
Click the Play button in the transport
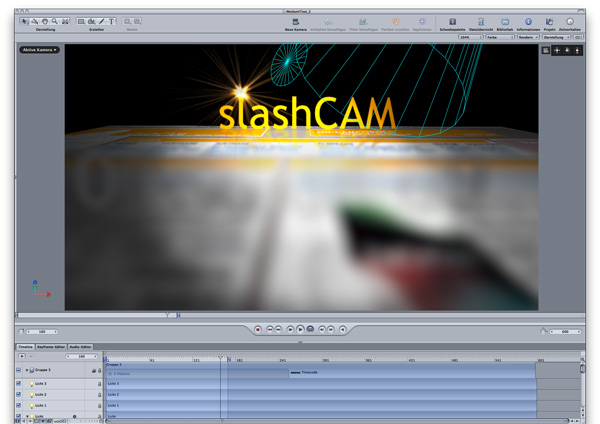(300, 329)
